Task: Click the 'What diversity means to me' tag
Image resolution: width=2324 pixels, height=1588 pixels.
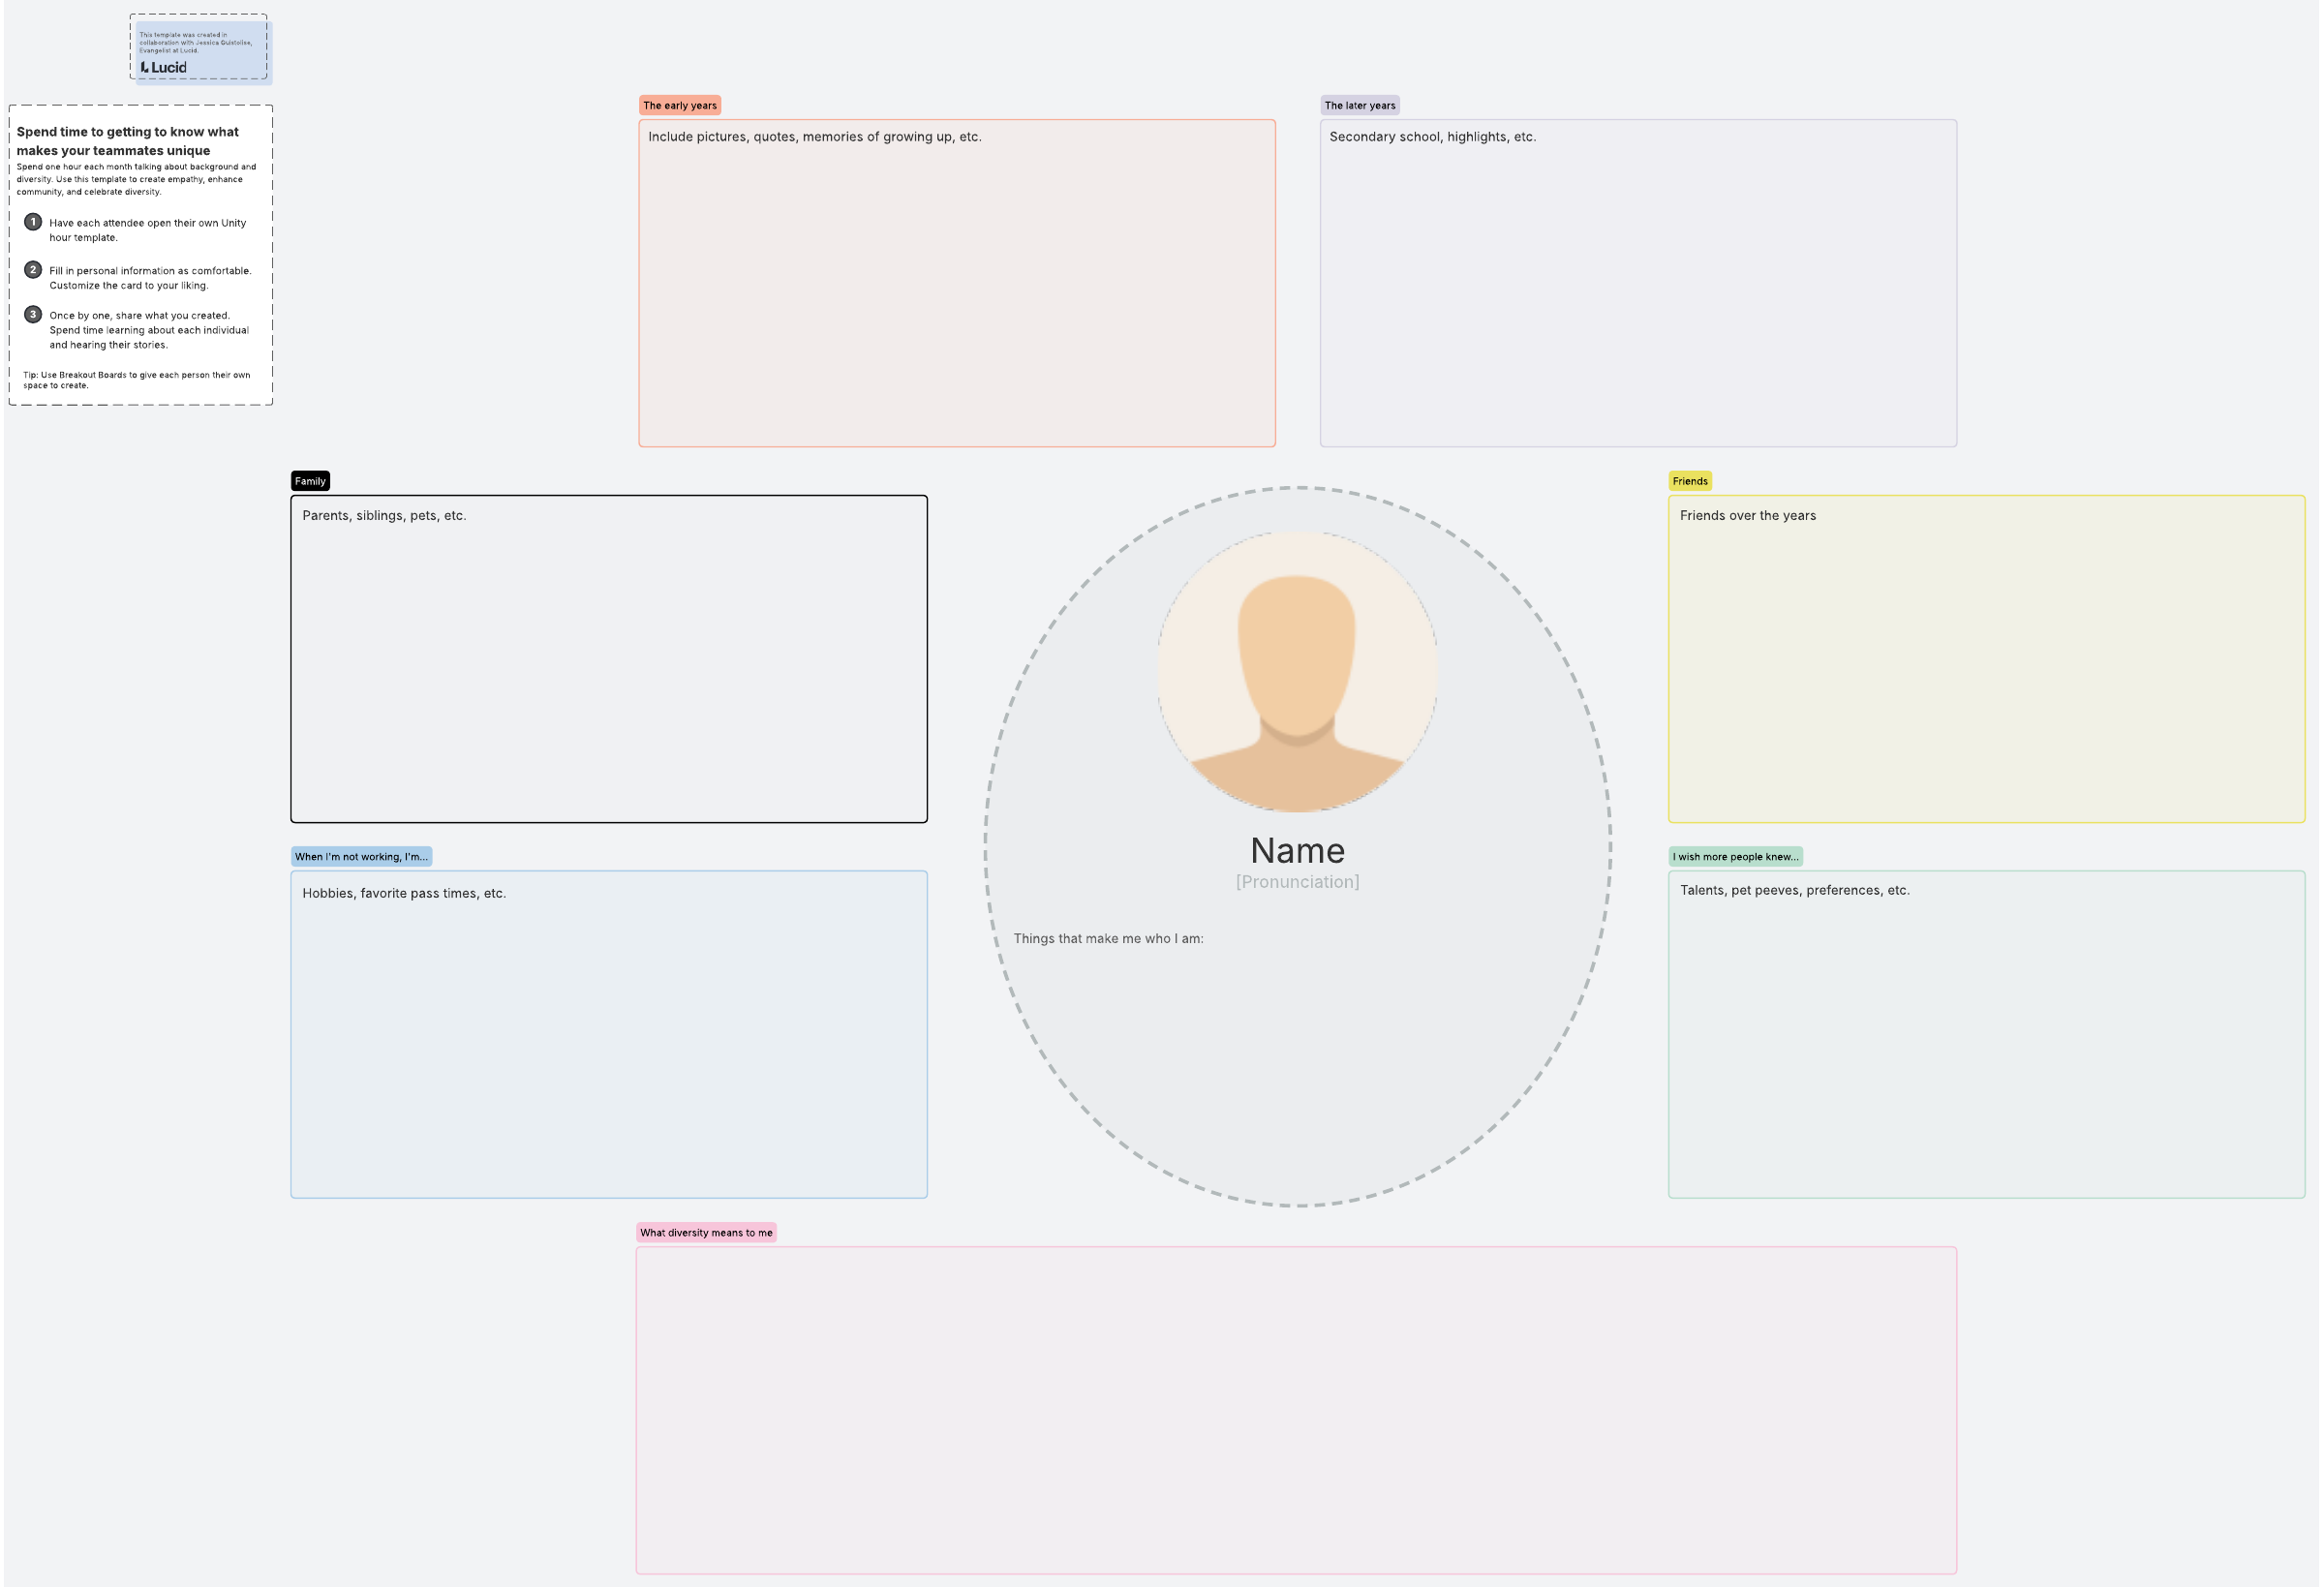Action: pyautogui.click(x=706, y=1233)
